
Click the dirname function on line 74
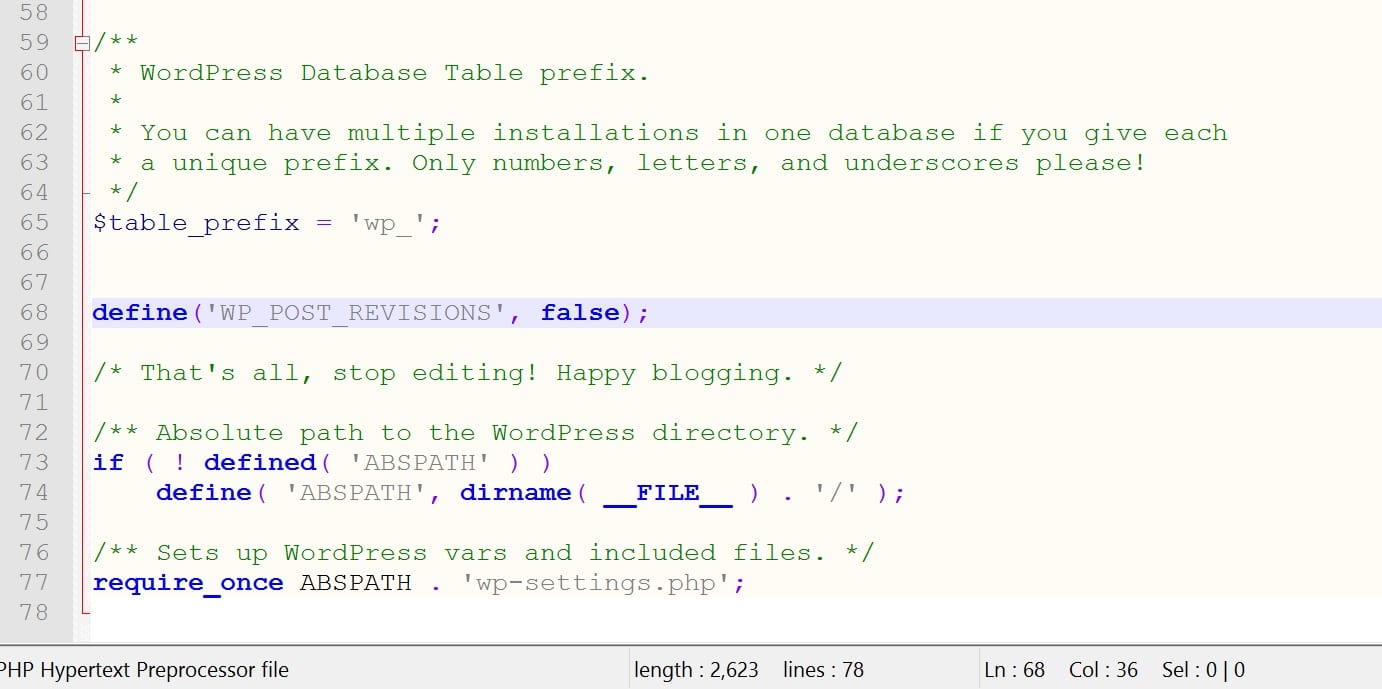point(516,492)
